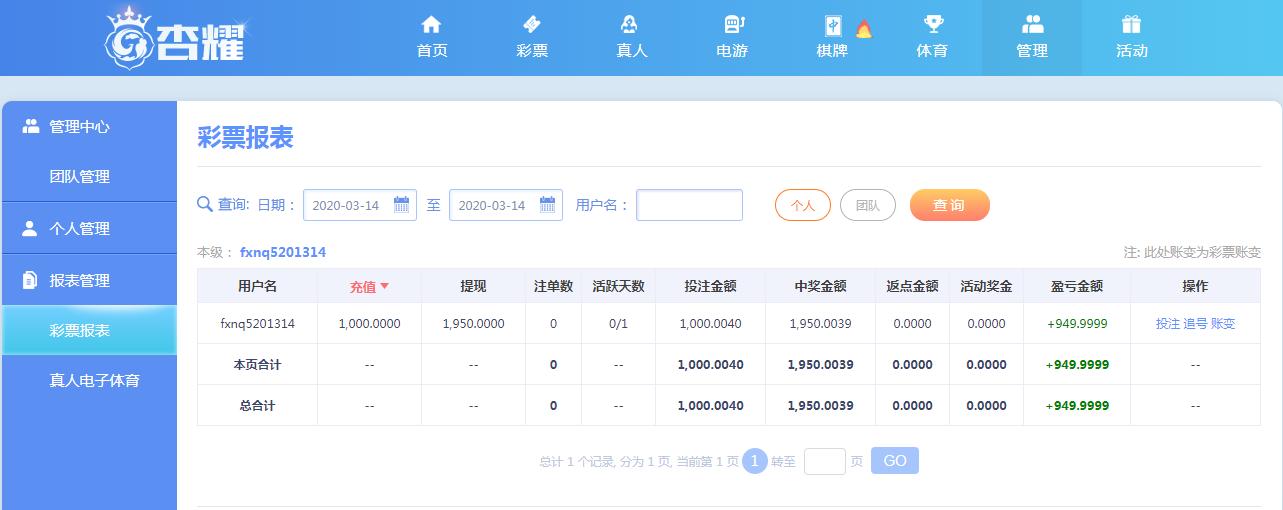1283x510 pixels.
Task: Click the 体育 trophy icon
Action: [x=932, y=25]
